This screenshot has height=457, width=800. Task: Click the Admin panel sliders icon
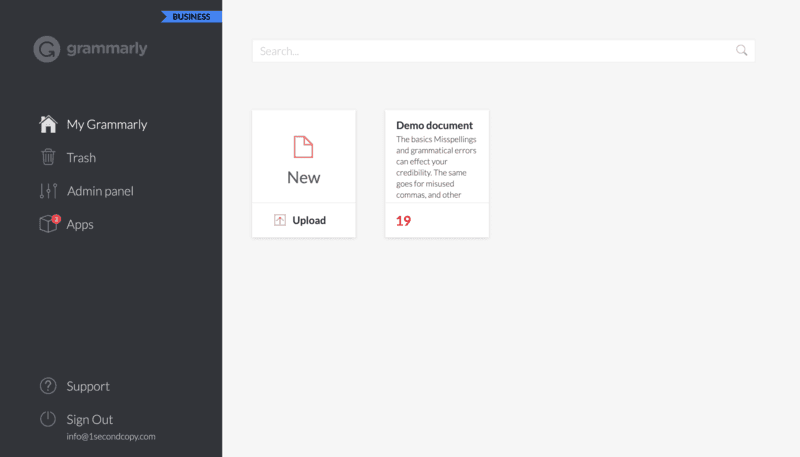(x=48, y=191)
